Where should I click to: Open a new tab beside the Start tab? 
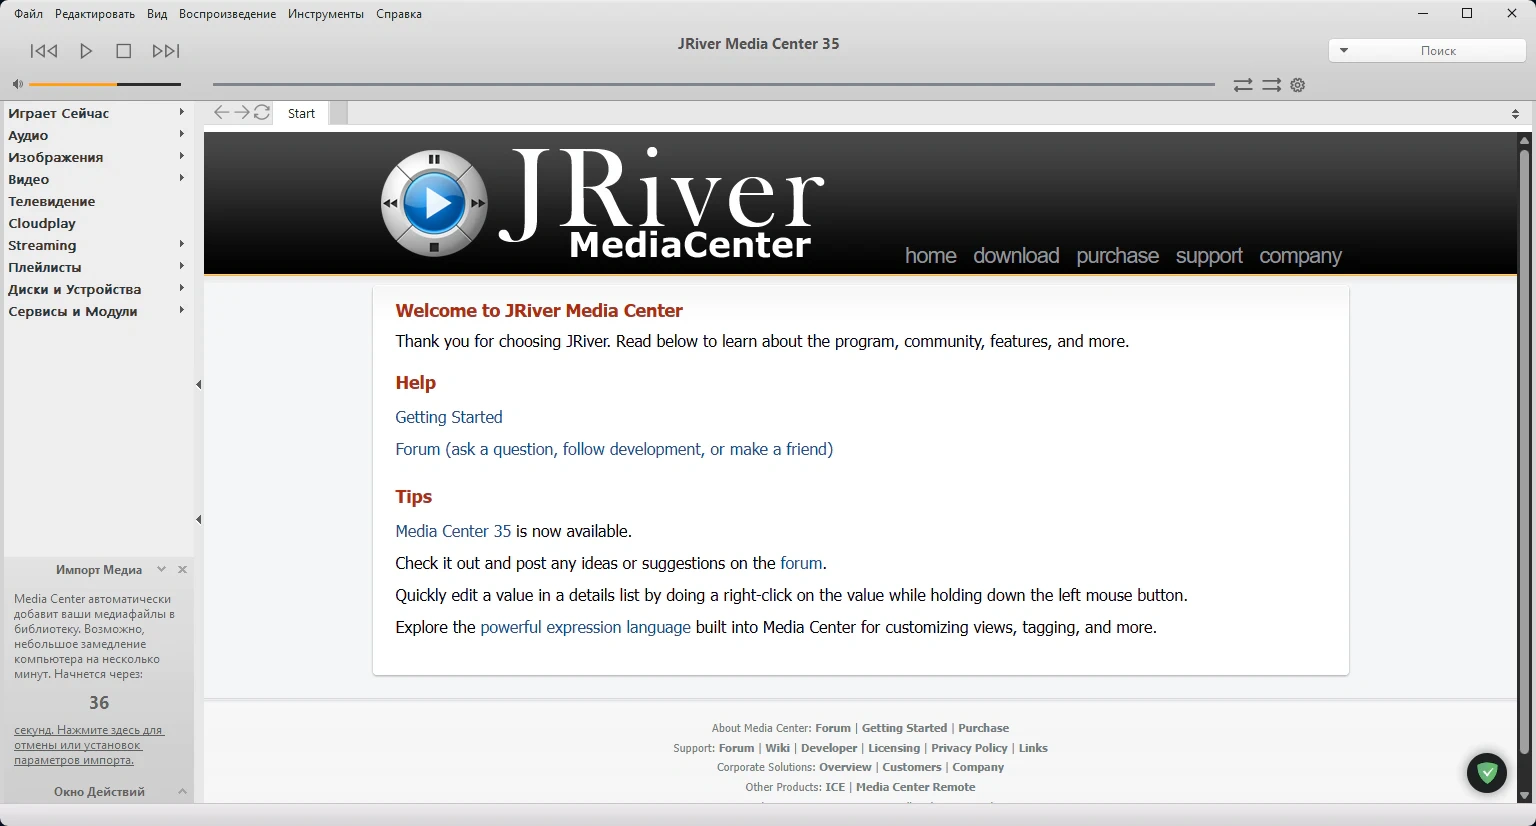[x=339, y=113]
